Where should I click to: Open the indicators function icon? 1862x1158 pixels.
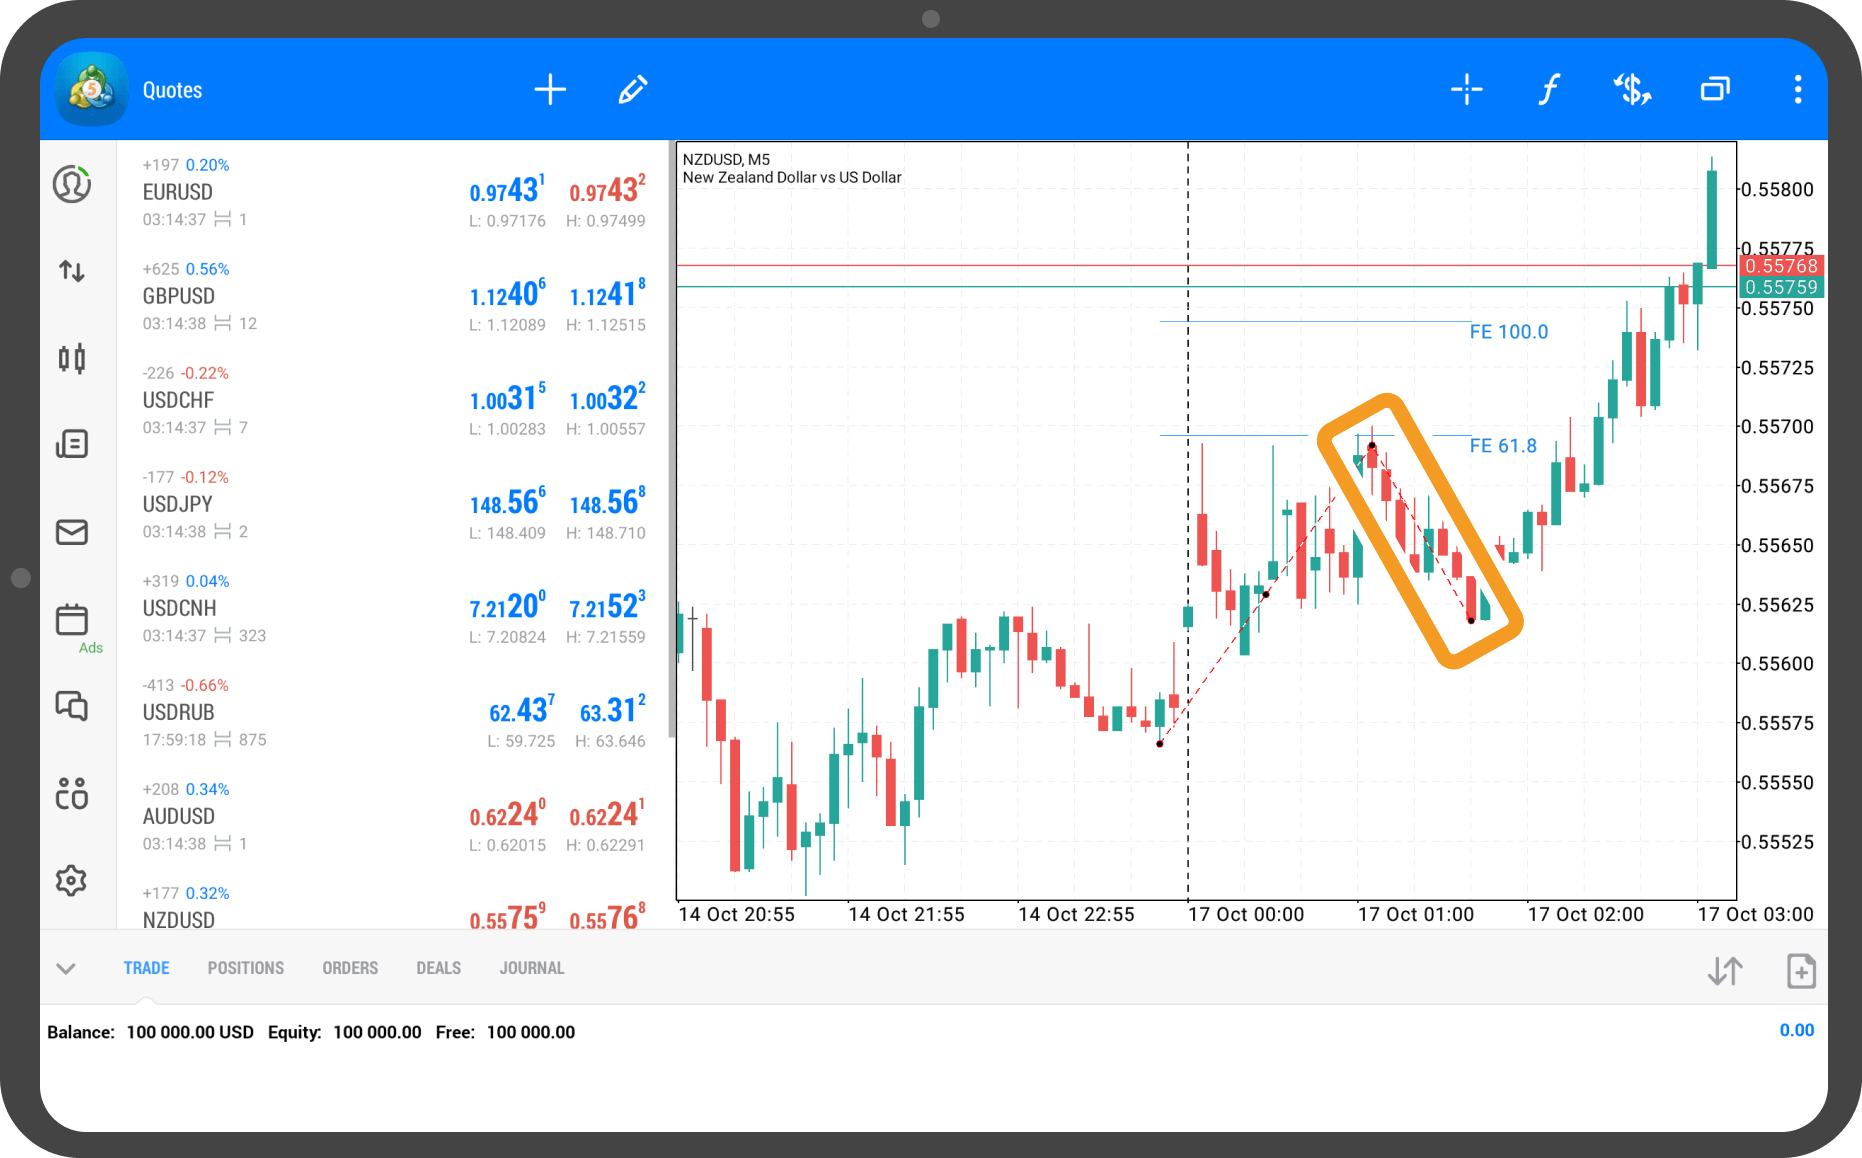1548,90
